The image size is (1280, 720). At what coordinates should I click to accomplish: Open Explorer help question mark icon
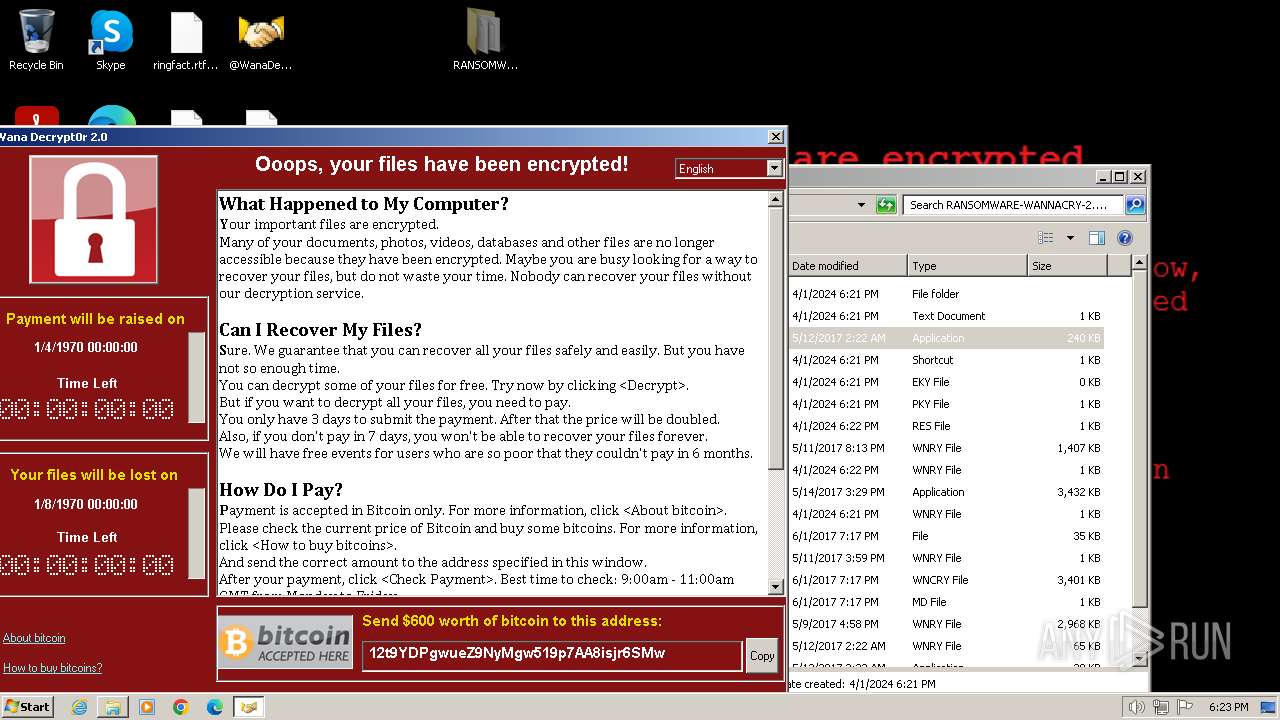pyautogui.click(x=1124, y=238)
